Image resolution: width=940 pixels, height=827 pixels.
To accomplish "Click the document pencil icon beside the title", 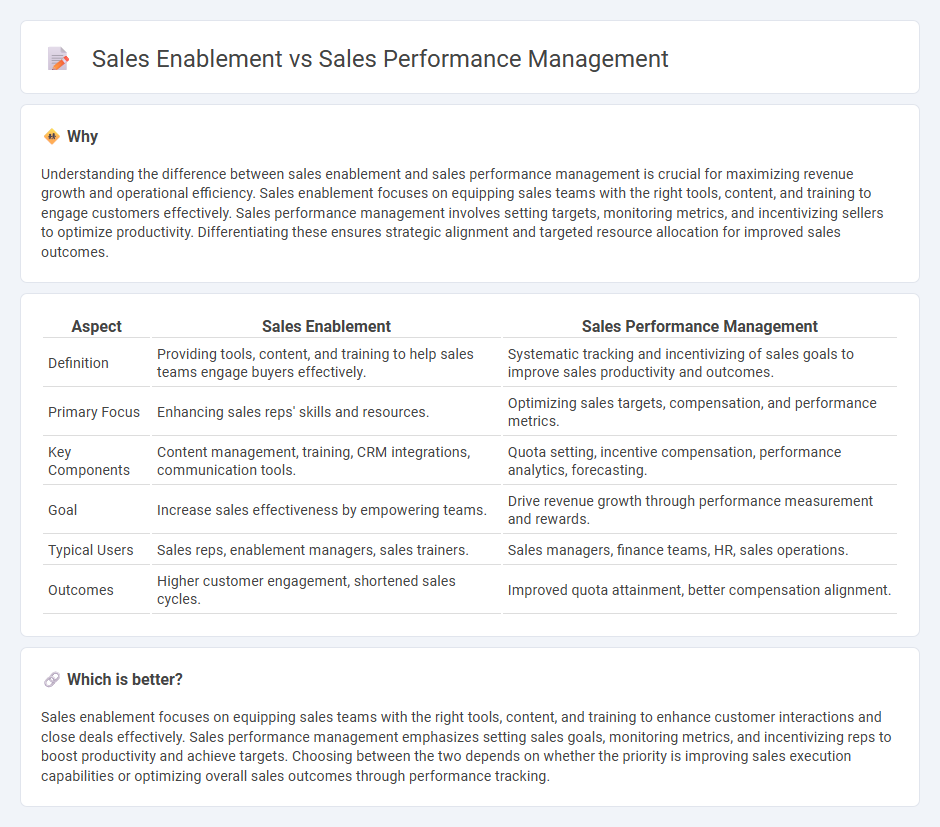I will click(x=58, y=59).
